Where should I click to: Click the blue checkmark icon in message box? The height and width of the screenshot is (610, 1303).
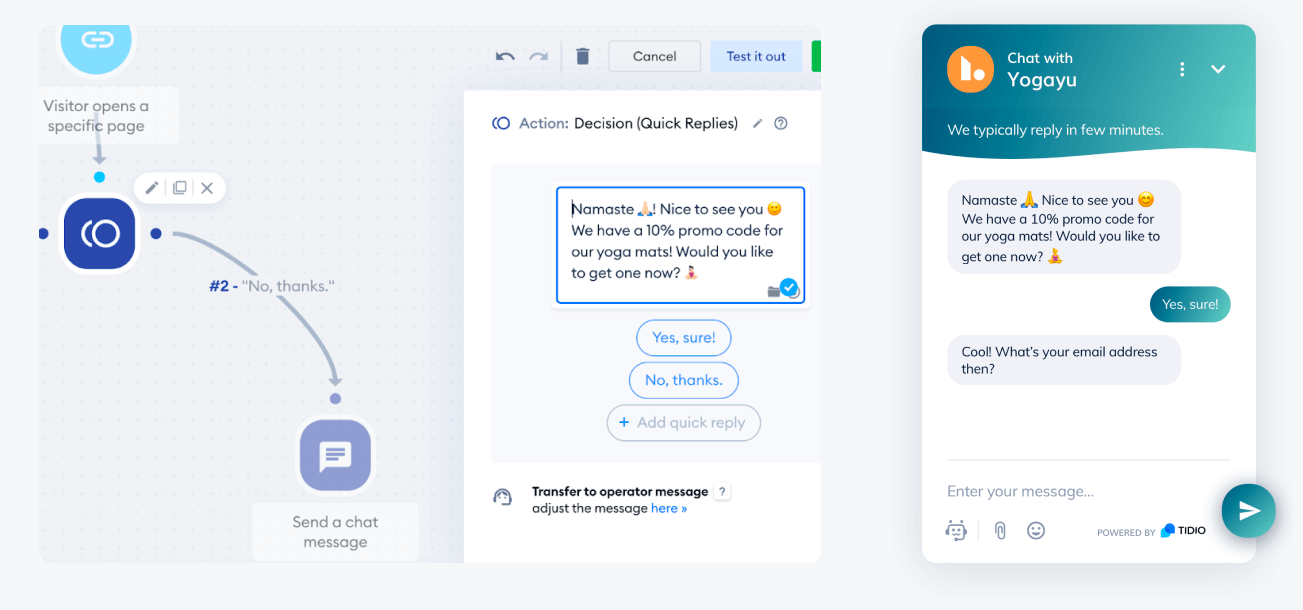(x=789, y=288)
